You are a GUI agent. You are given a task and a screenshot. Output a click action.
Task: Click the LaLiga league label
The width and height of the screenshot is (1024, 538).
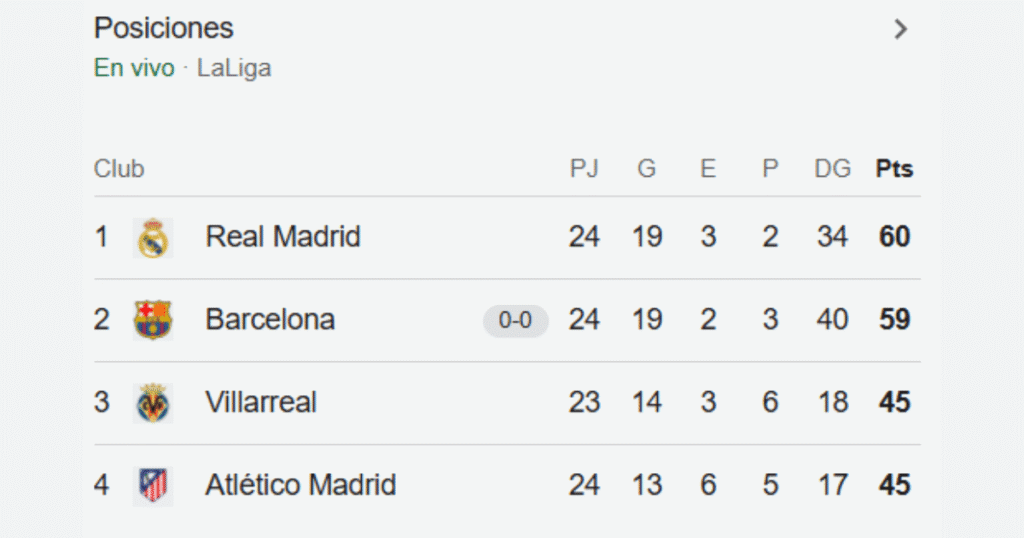coord(234,68)
